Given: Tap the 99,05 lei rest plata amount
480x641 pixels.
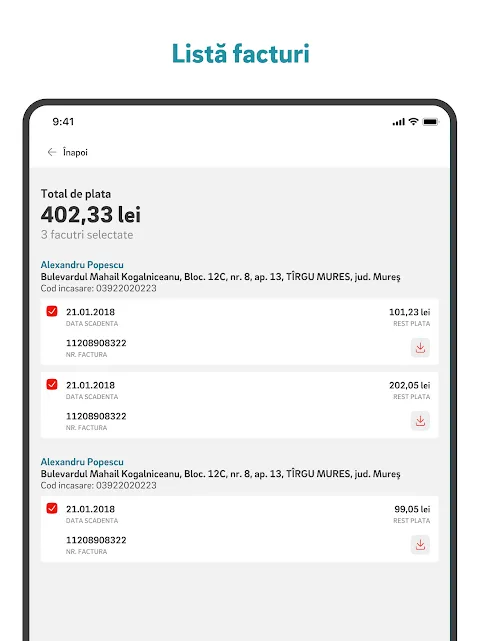Looking at the screenshot, I should pos(412,509).
